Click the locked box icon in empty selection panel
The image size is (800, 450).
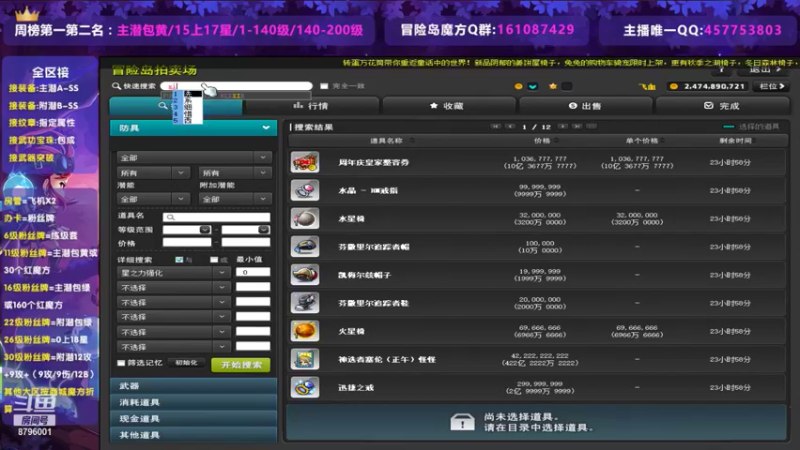[x=462, y=422]
